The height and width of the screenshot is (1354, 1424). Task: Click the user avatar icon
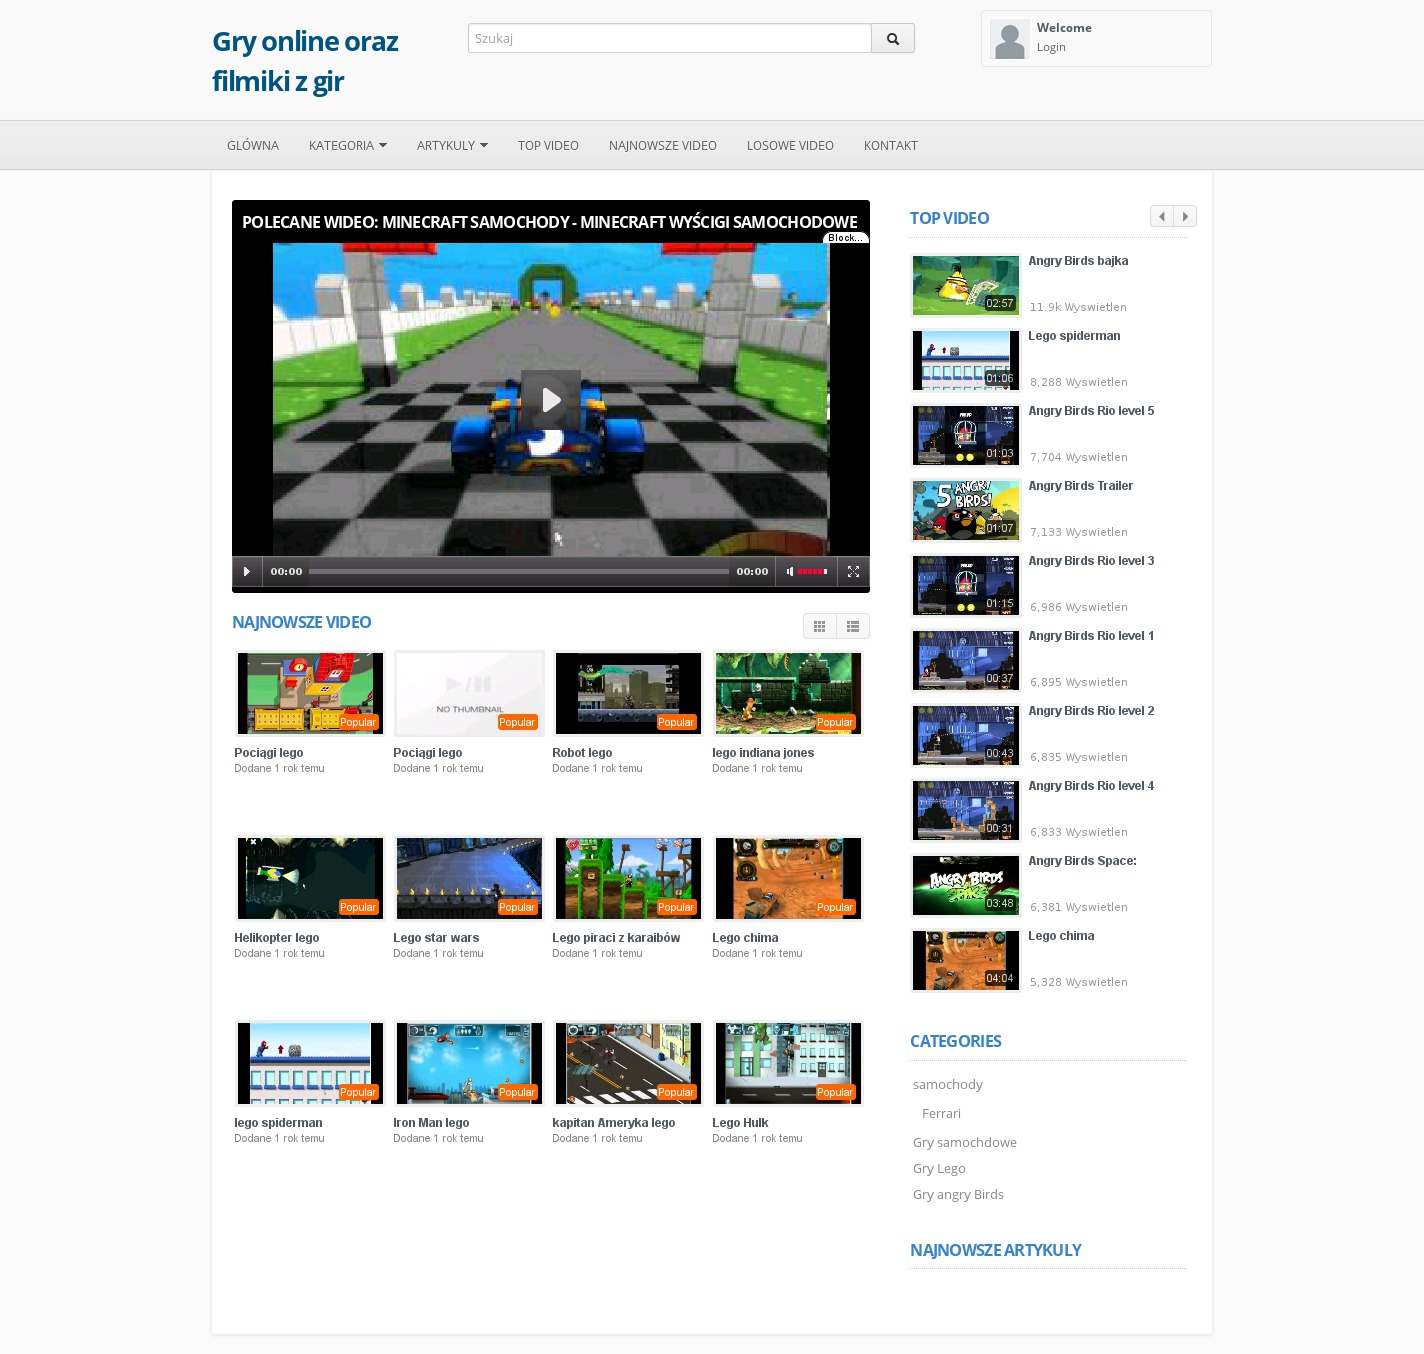pos(1009,39)
